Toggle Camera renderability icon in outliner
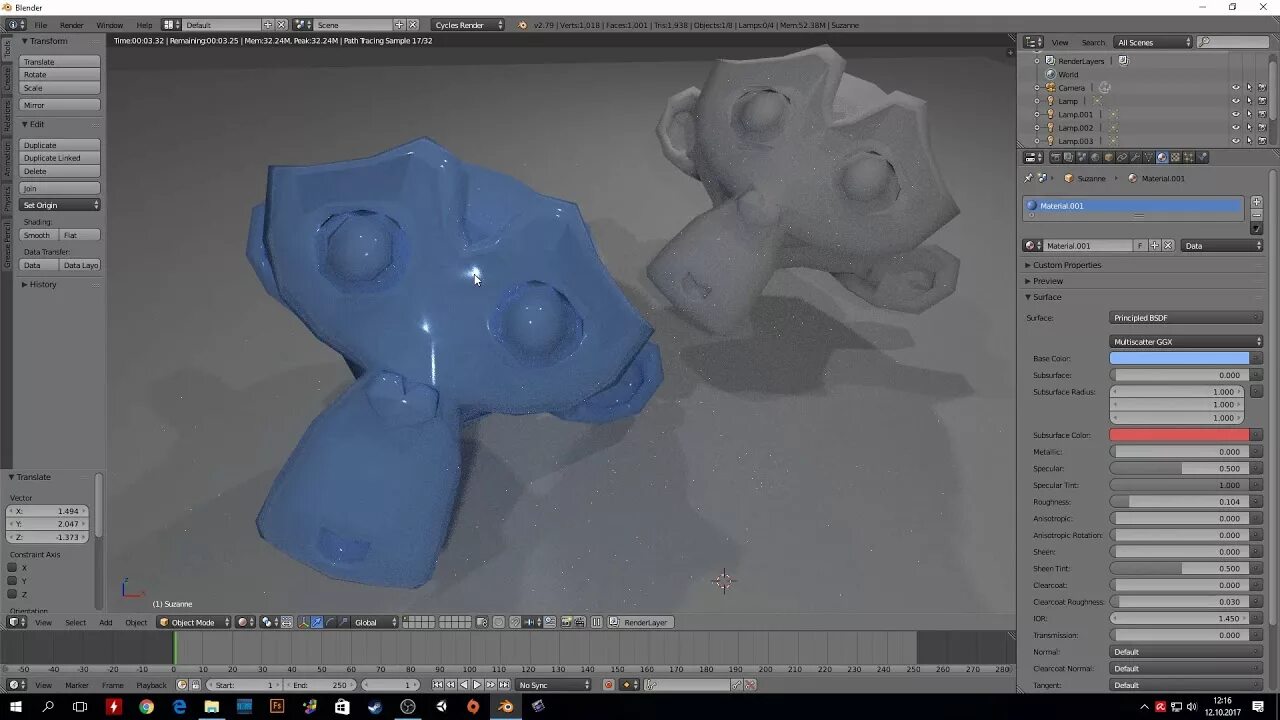The width and height of the screenshot is (1280, 720). (x=1262, y=88)
